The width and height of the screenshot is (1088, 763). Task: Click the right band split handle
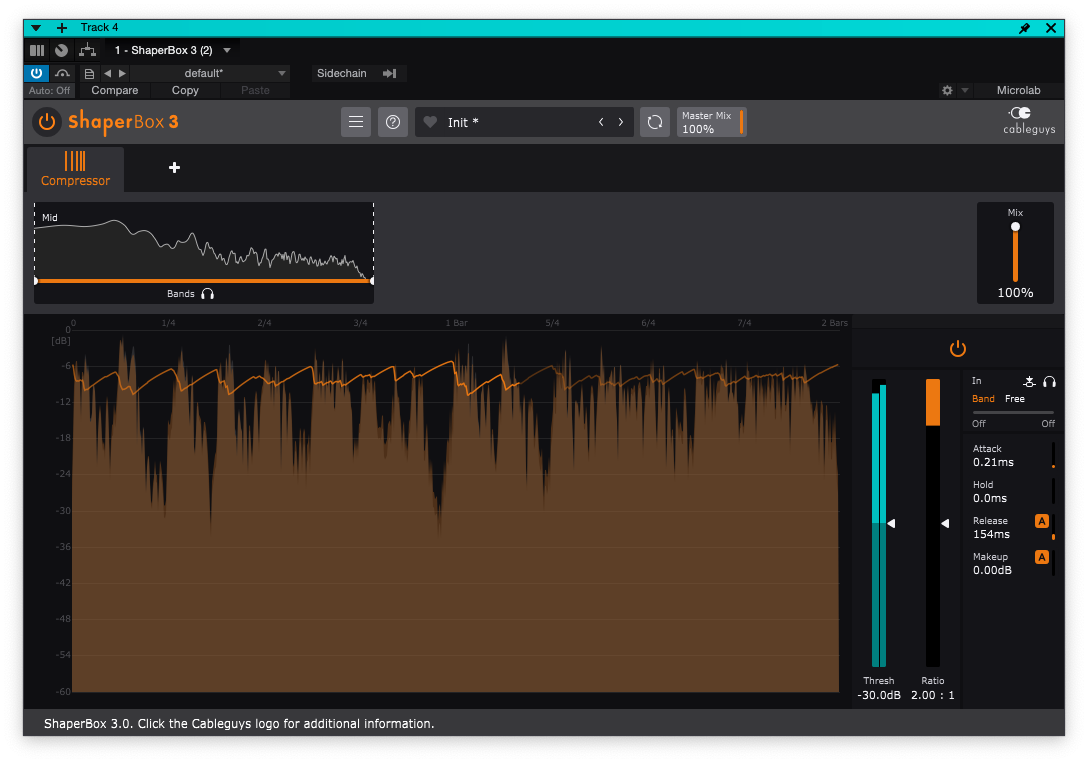tap(372, 281)
